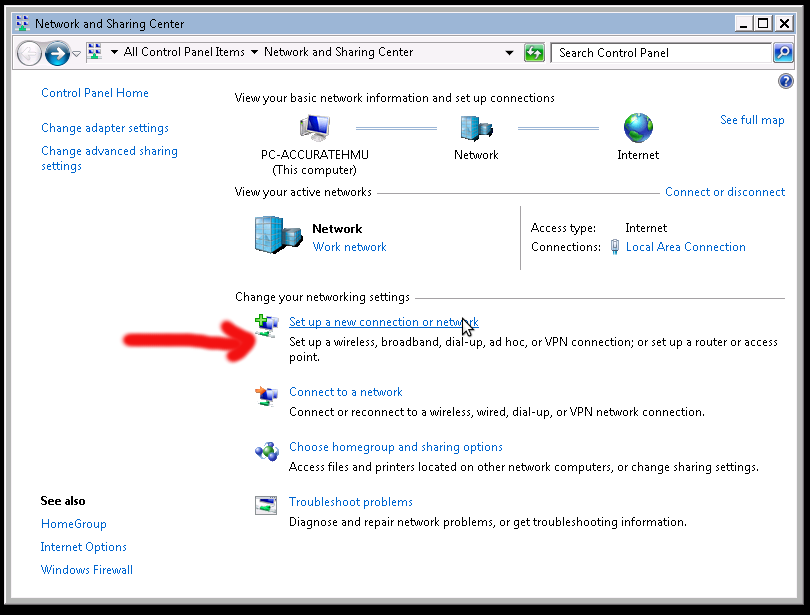
Task: Minimize the Network and Sharing Center window
Action: pyautogui.click(x=743, y=24)
